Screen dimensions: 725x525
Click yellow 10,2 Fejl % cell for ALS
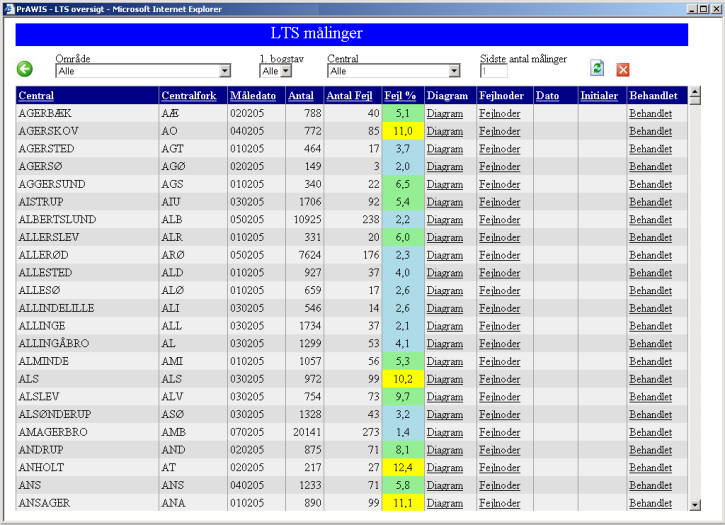[x=403, y=379]
